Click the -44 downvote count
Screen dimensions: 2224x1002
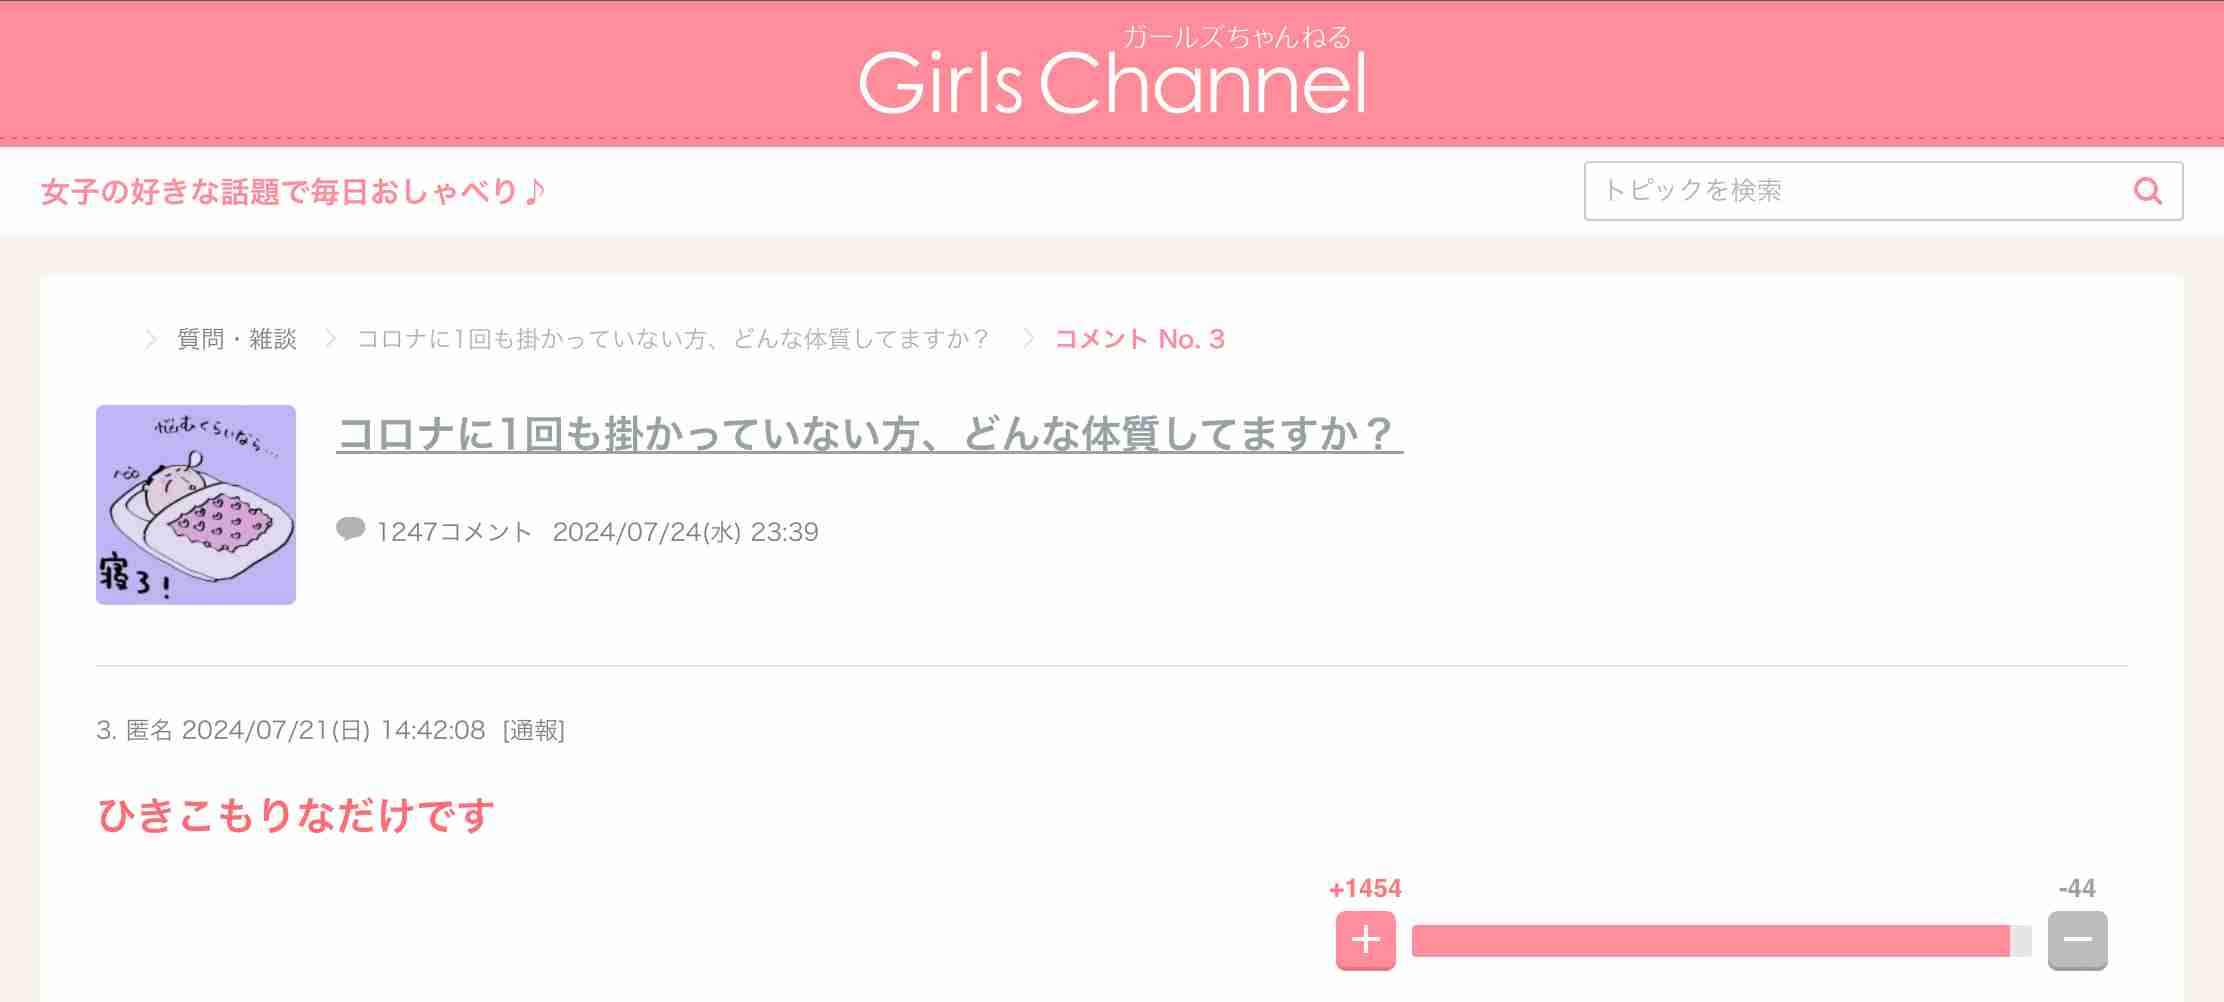point(2077,888)
